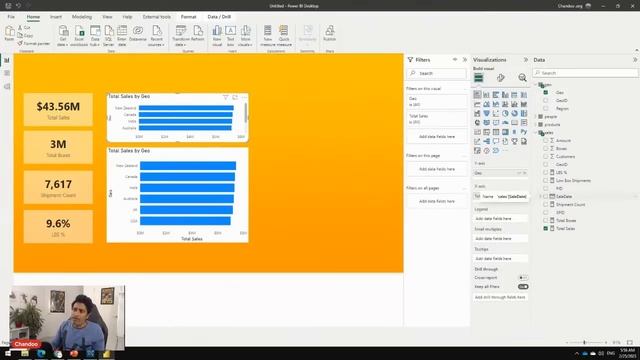Uncheck the Geo field checkbox
This screenshot has width=640, height=360.
point(546,92)
